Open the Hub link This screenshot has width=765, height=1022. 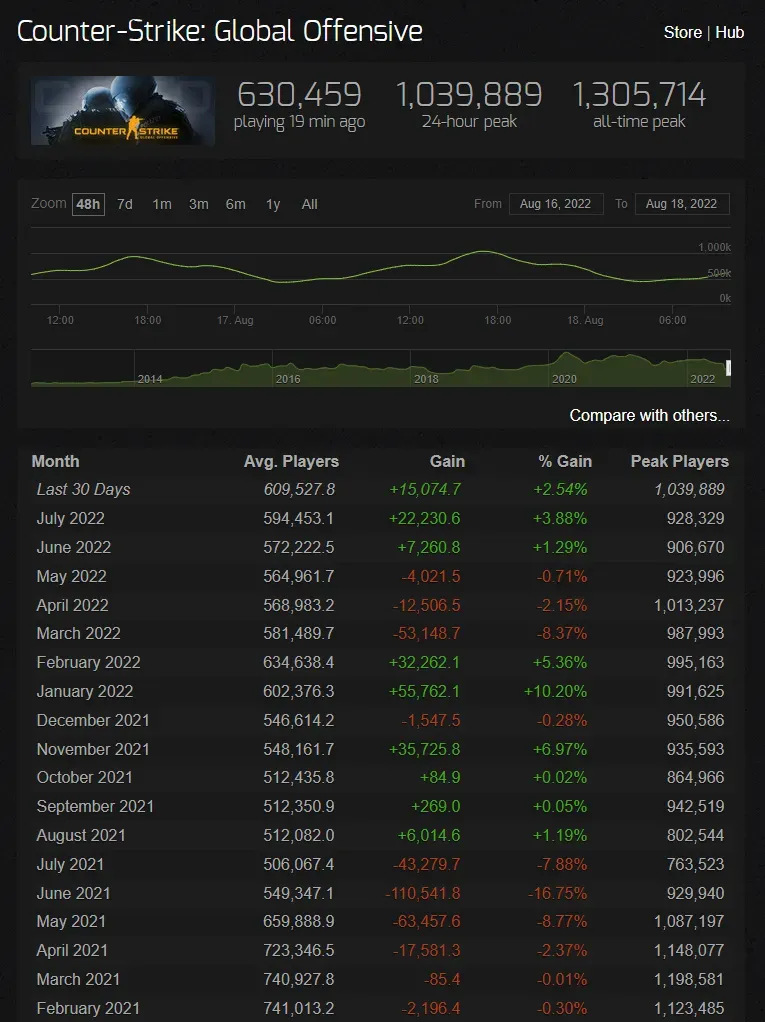tap(729, 33)
